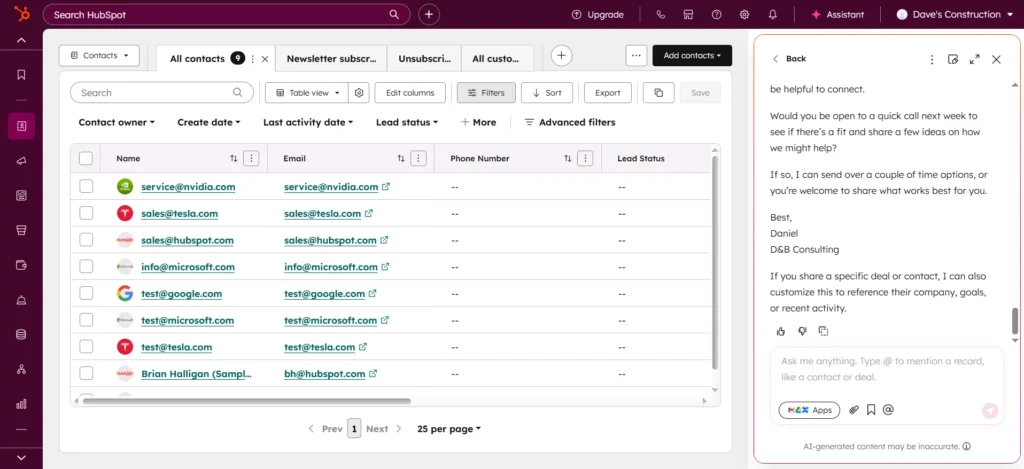Viewport: 1024px width, 469px height.
Task: Open table view settings gear icon
Action: (359, 93)
